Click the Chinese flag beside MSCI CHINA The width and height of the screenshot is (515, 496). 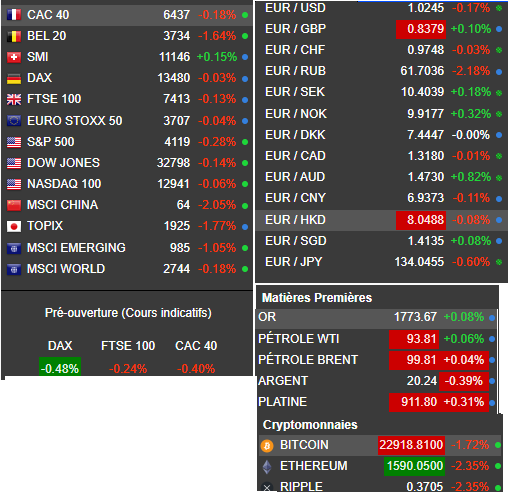(x=14, y=205)
